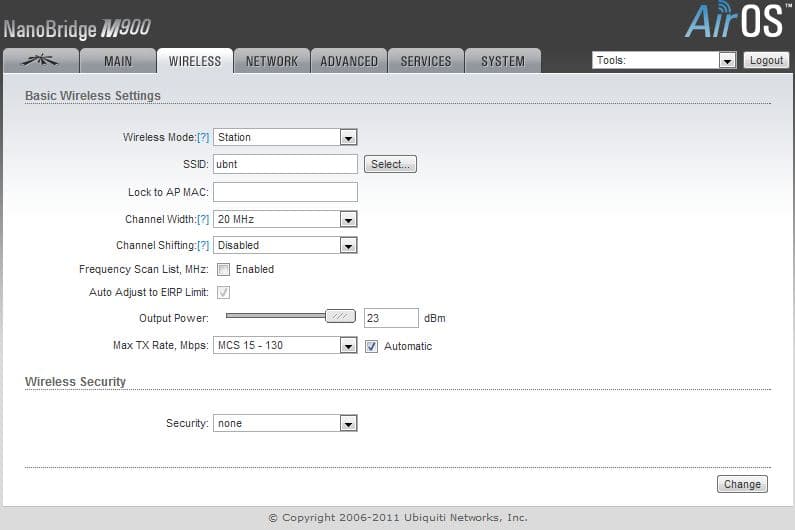Click the Ubiquiti Networks copyright text
Screen dimensions: 795x530
pyautogui.click(x=398, y=518)
